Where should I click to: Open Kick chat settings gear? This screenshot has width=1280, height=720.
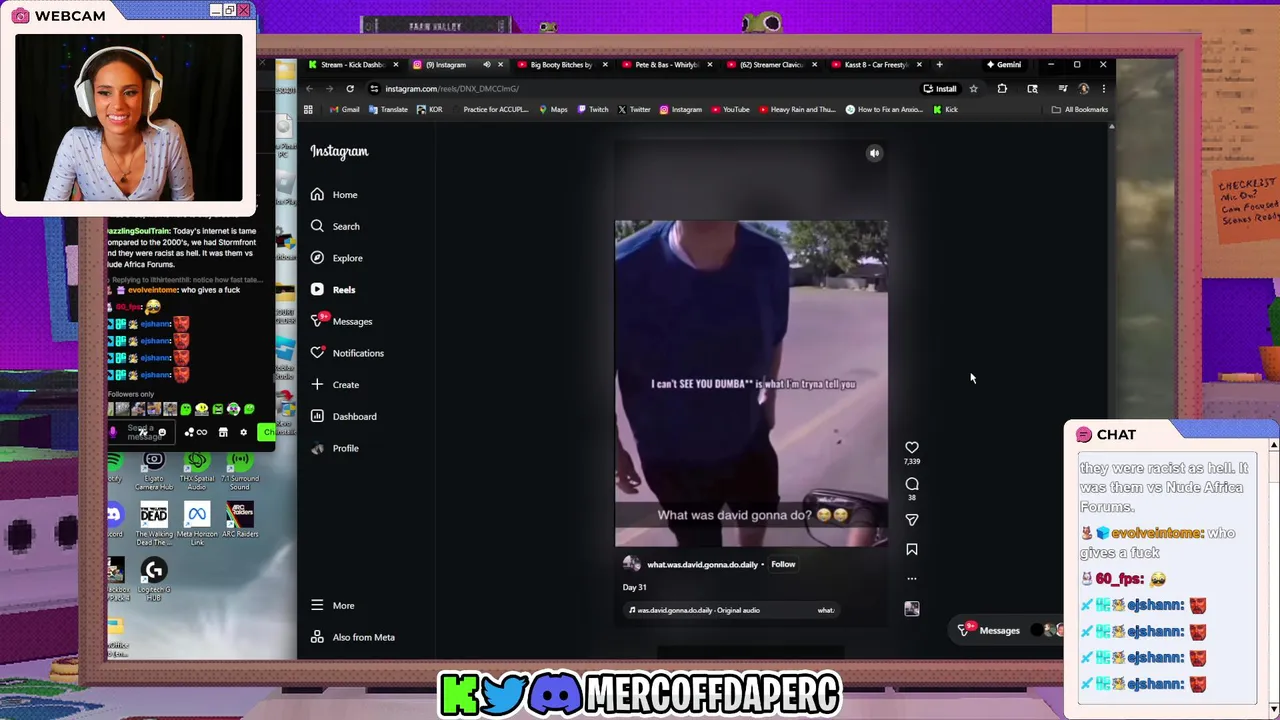point(243,432)
